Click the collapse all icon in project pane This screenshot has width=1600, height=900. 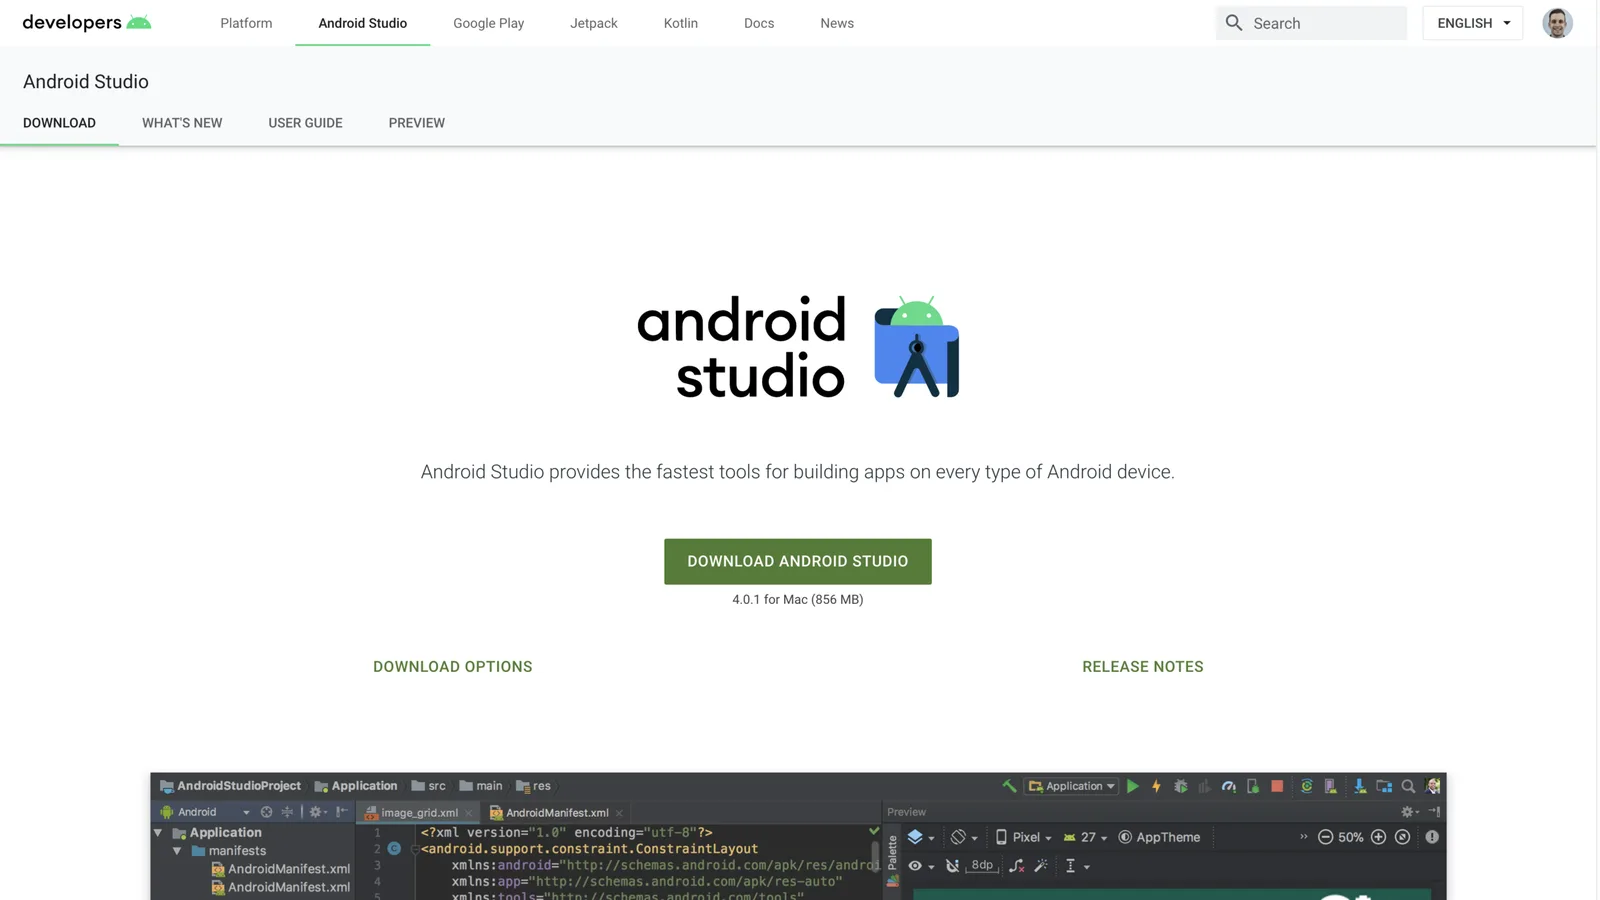tap(288, 812)
